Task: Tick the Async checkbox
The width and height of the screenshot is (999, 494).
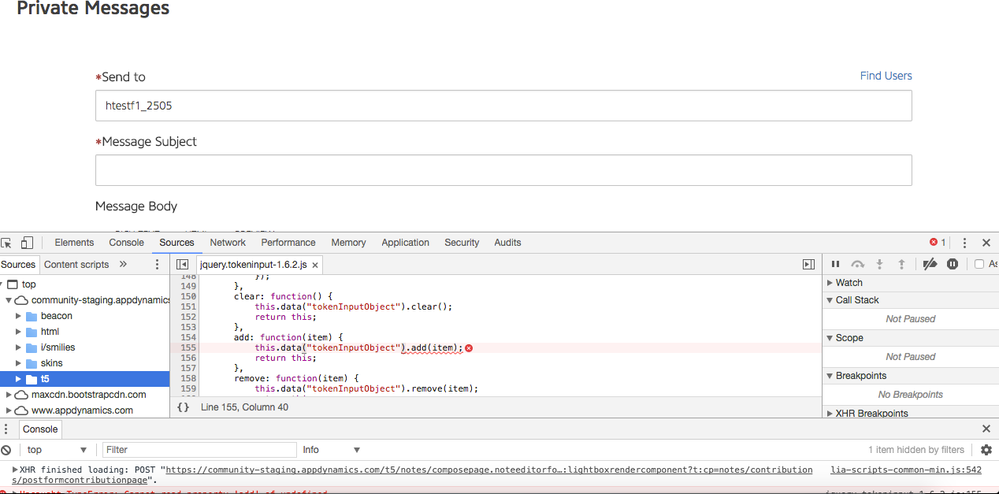Action: (x=979, y=265)
